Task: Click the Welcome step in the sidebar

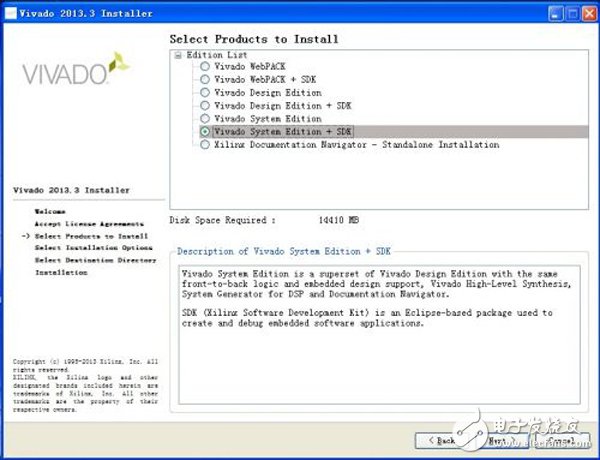Action: tap(50, 212)
